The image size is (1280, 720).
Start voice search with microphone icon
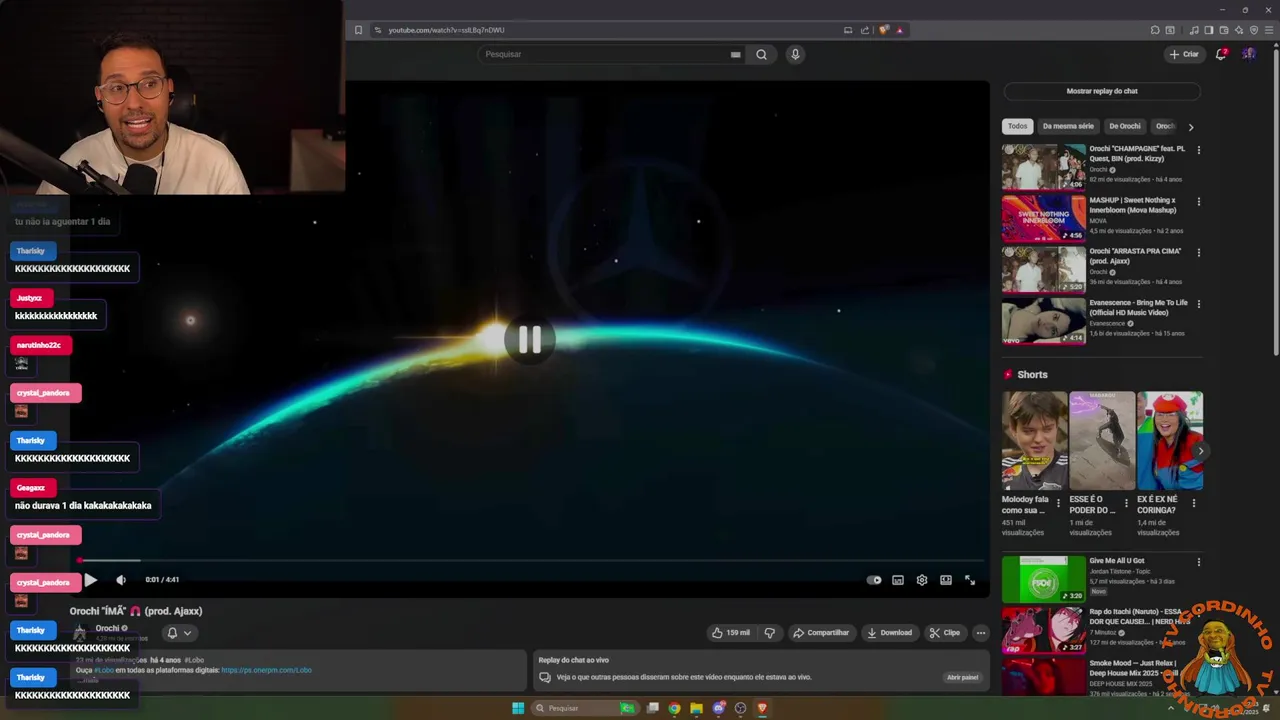click(x=795, y=54)
